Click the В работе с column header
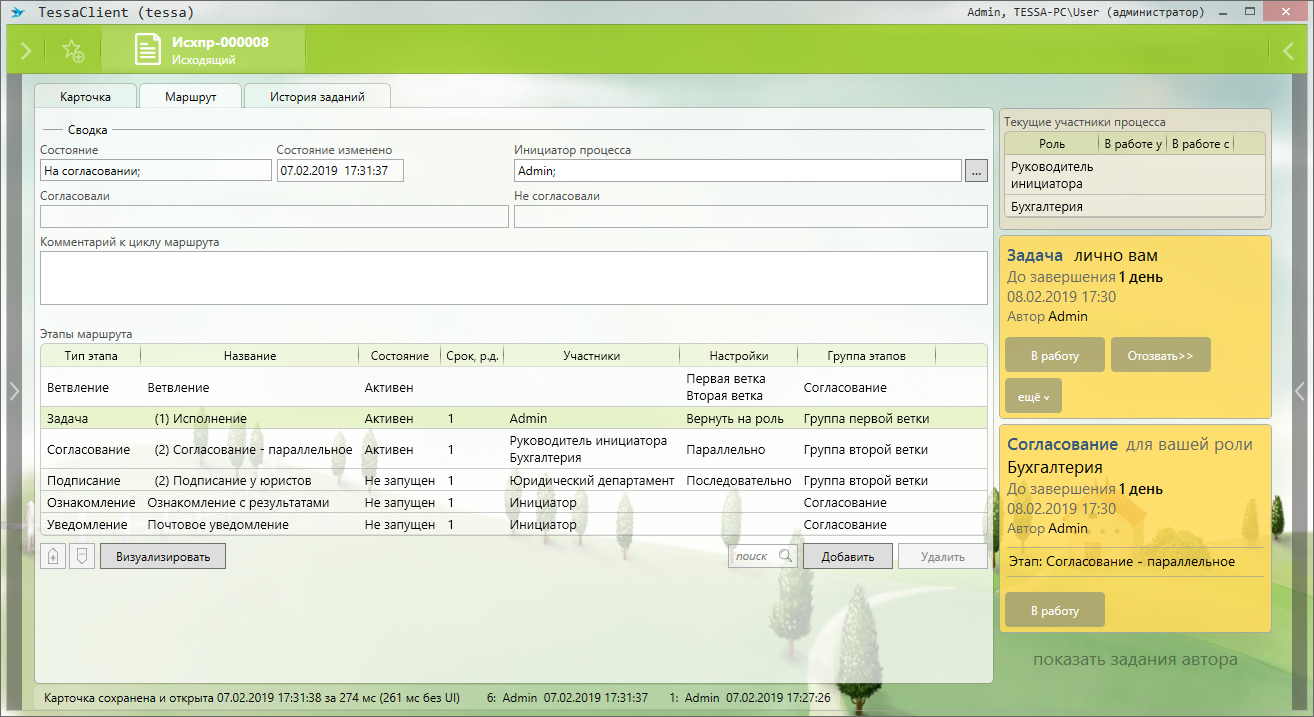 (1200, 144)
